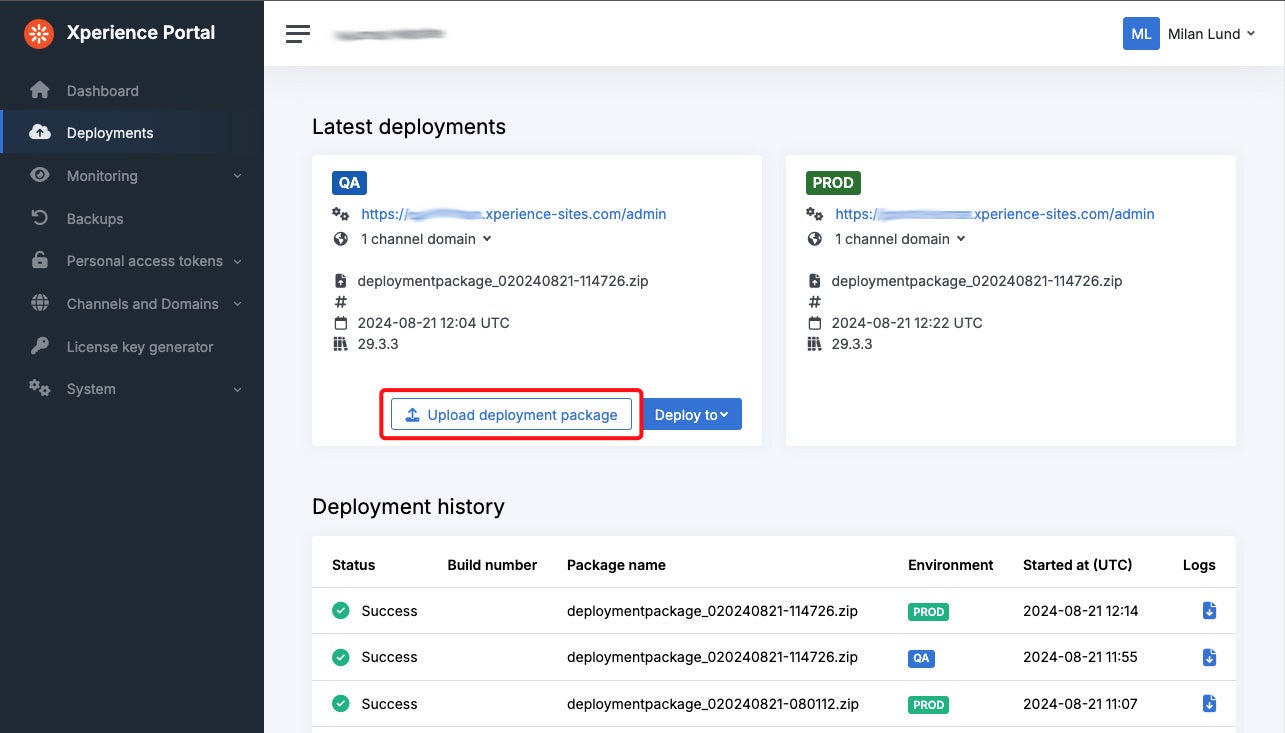Expand the Monitoring sidebar section
The image size is (1285, 733).
click(237, 176)
